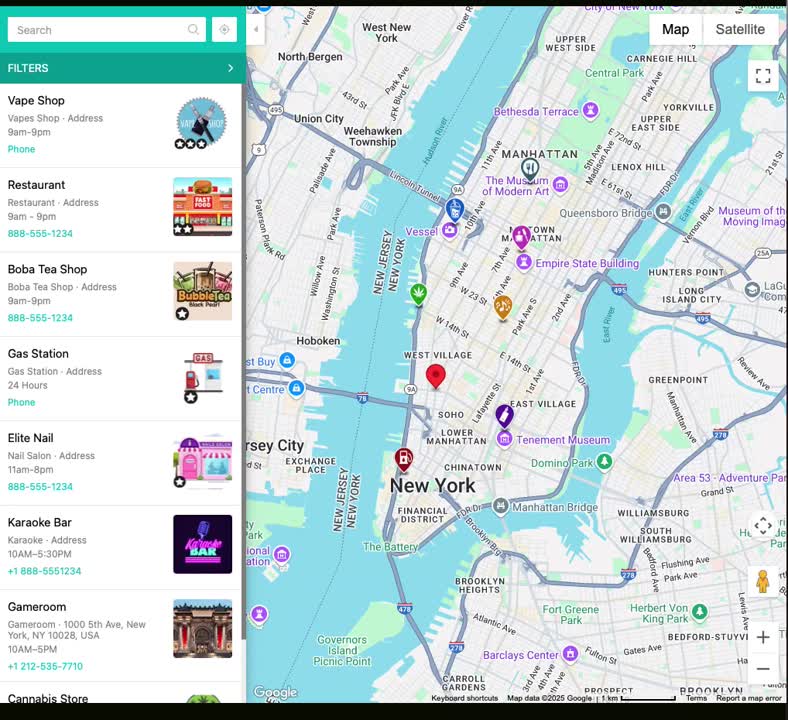Open the map Terms link
Screen dimensions: 788x720
(696, 698)
